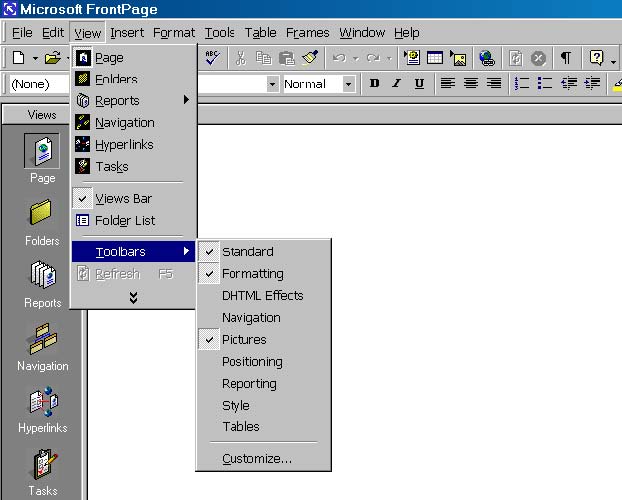
Task: Click the Numbered List button
Action: click(x=522, y=84)
